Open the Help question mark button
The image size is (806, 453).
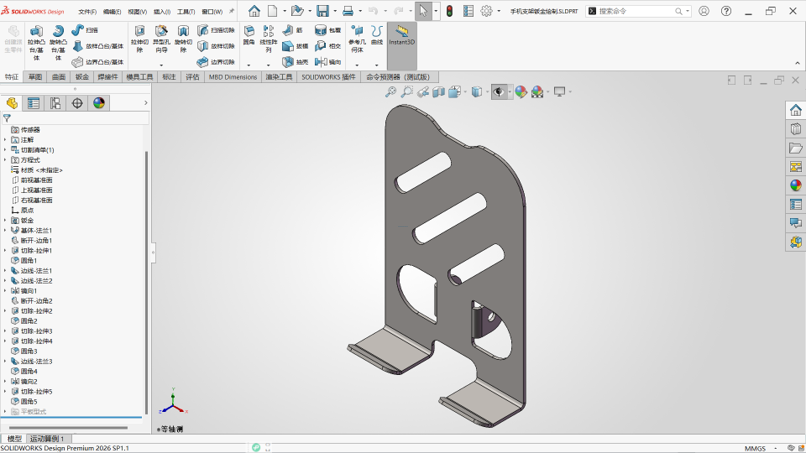tap(726, 11)
